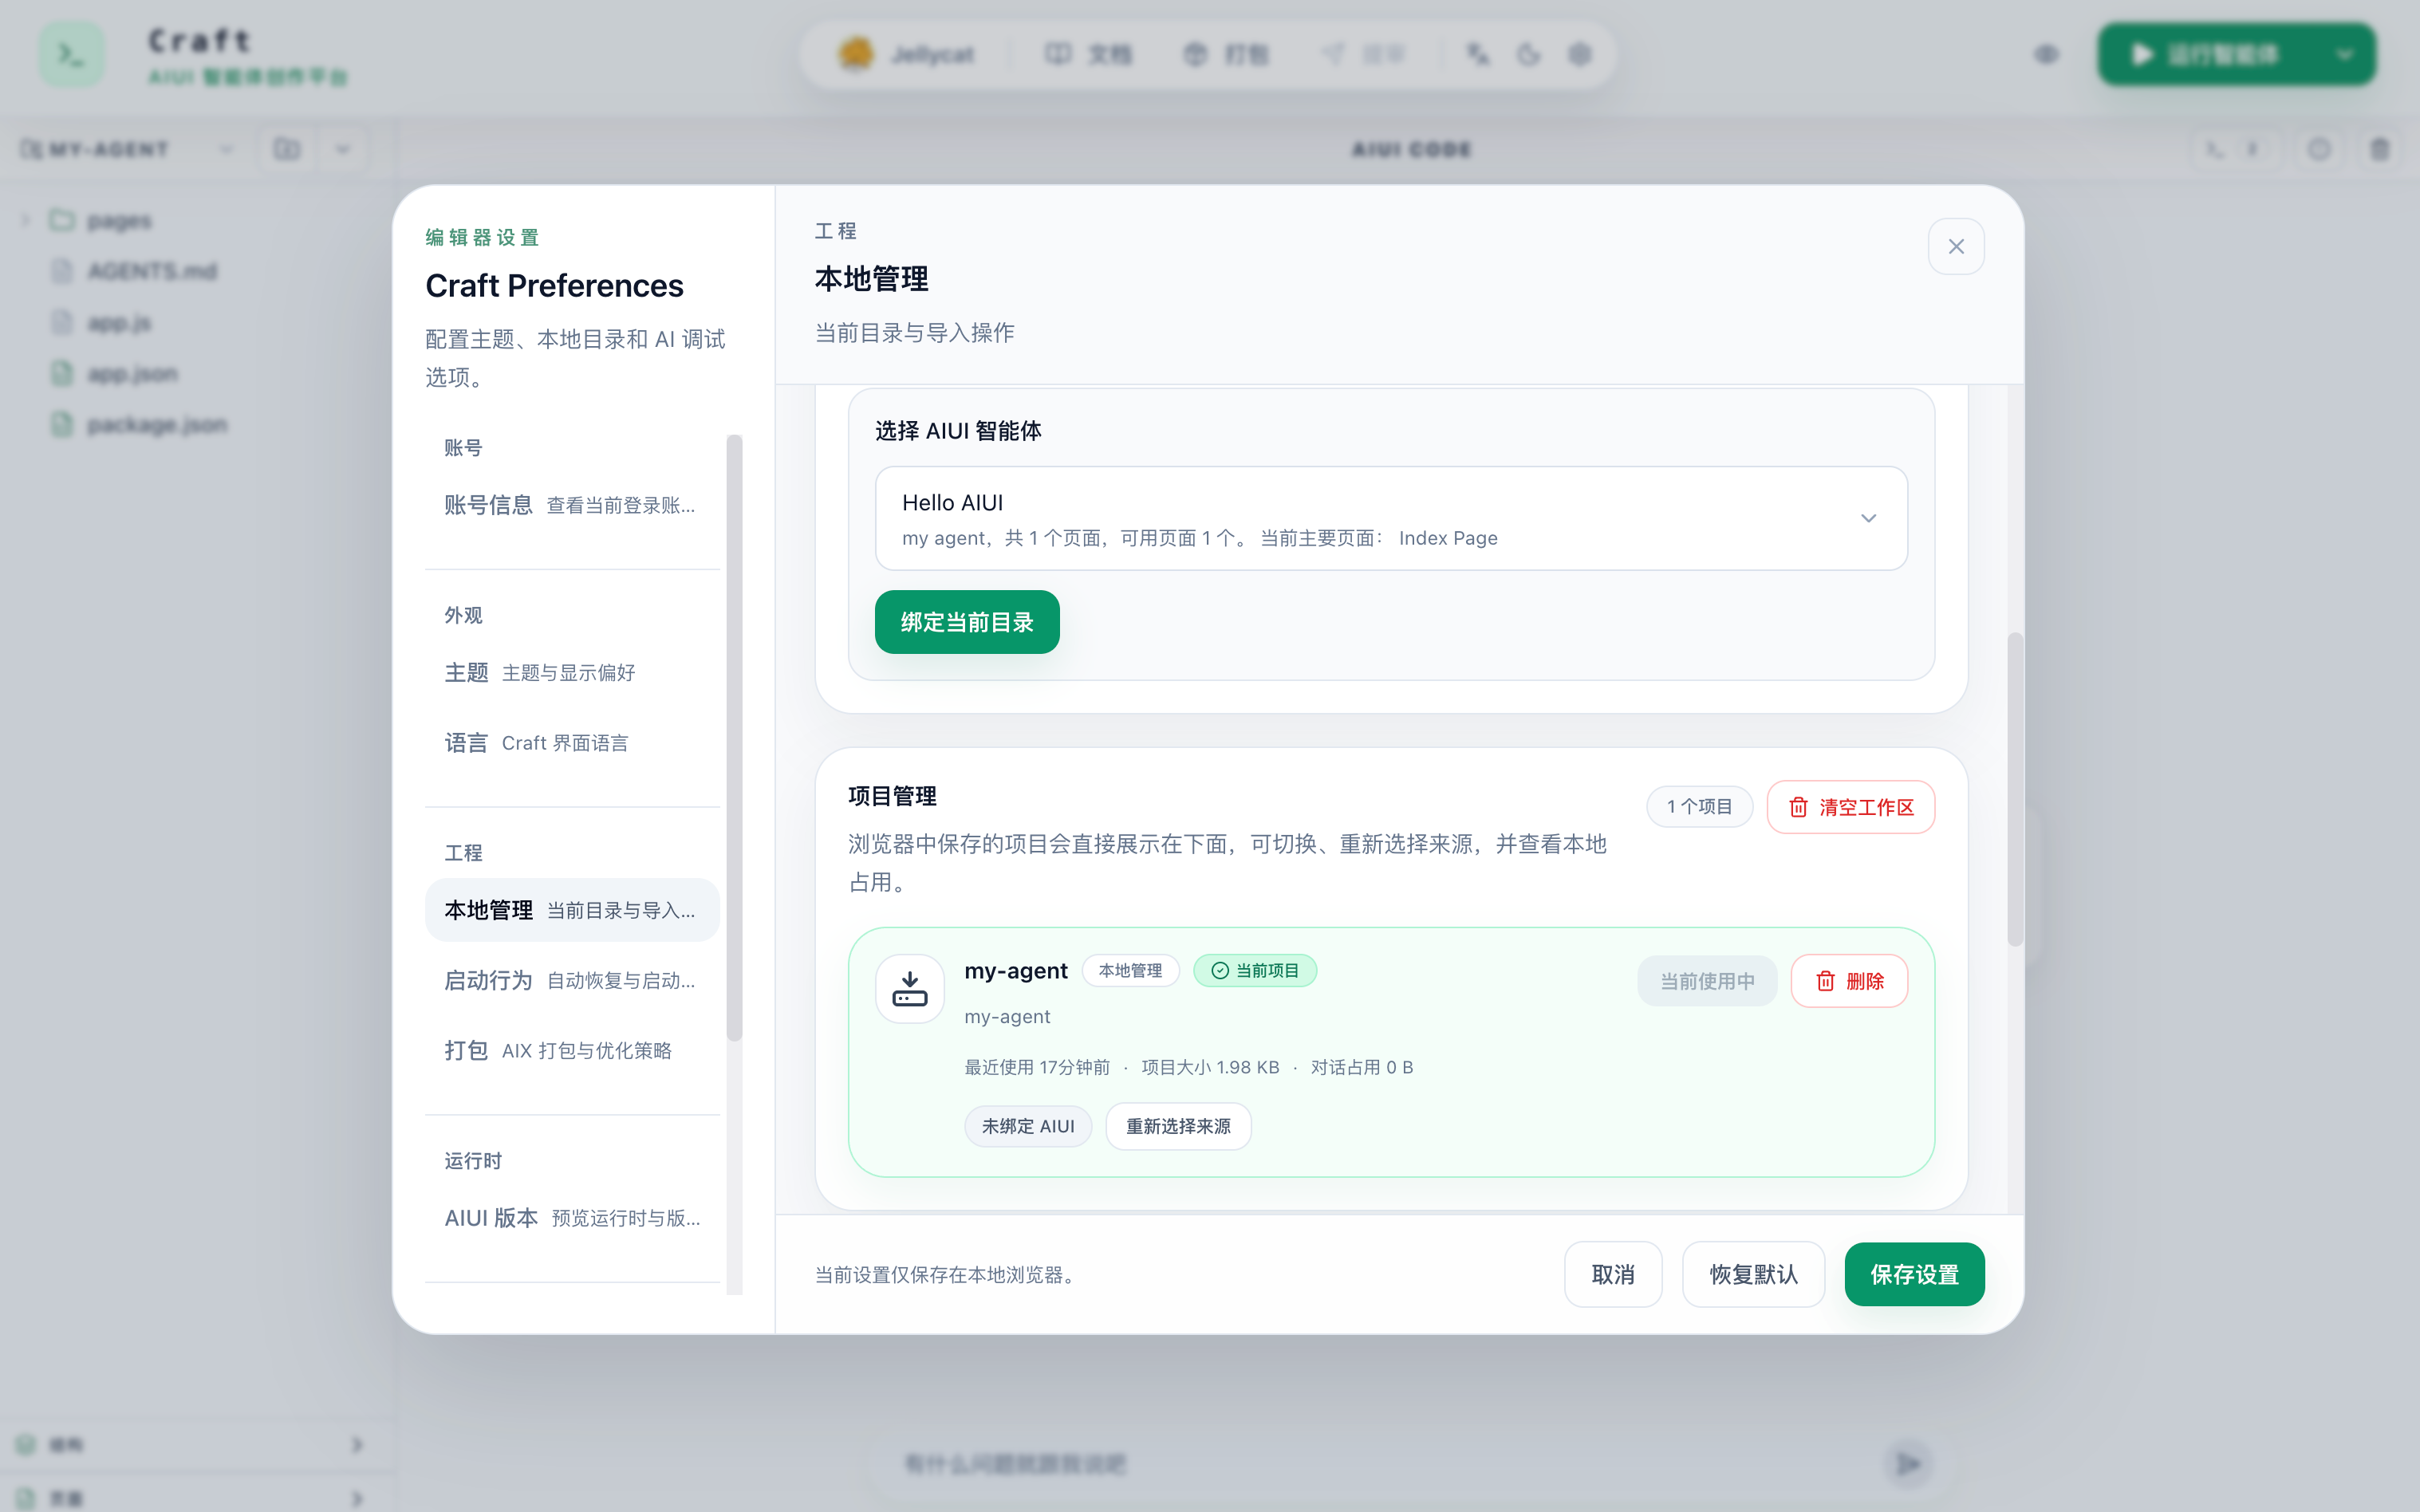Click the layout icon next to MY-AGENT

pos(287,149)
